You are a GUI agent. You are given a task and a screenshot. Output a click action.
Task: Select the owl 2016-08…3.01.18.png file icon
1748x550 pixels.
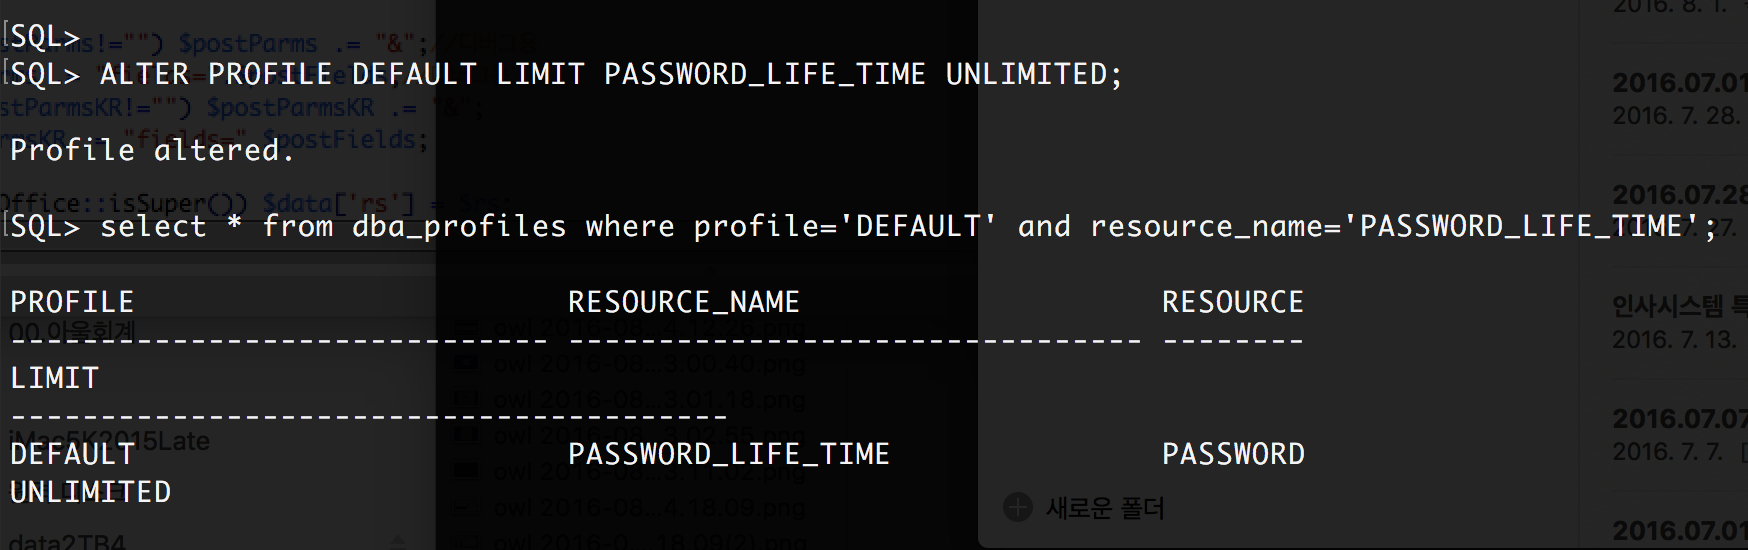click(x=466, y=400)
